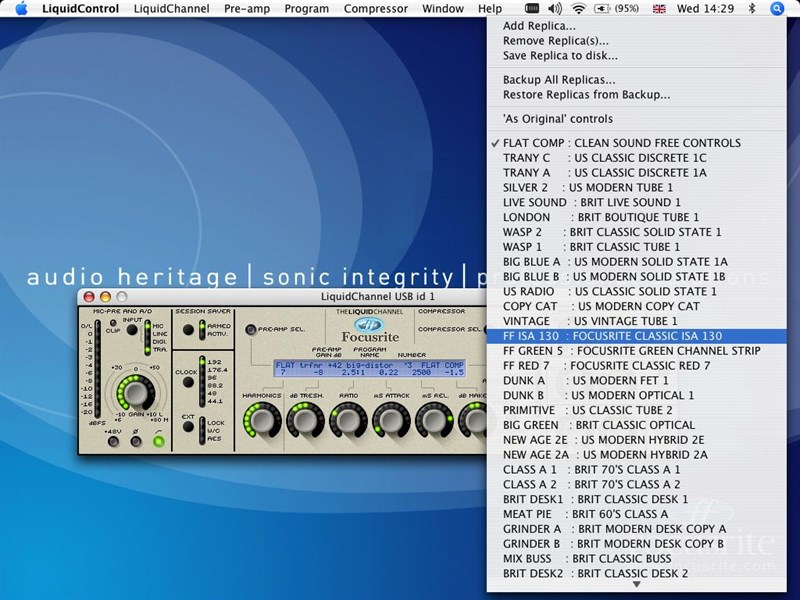800x600 pixels.
Task: Click the mic-pre Gain knob
Action: tap(136, 393)
